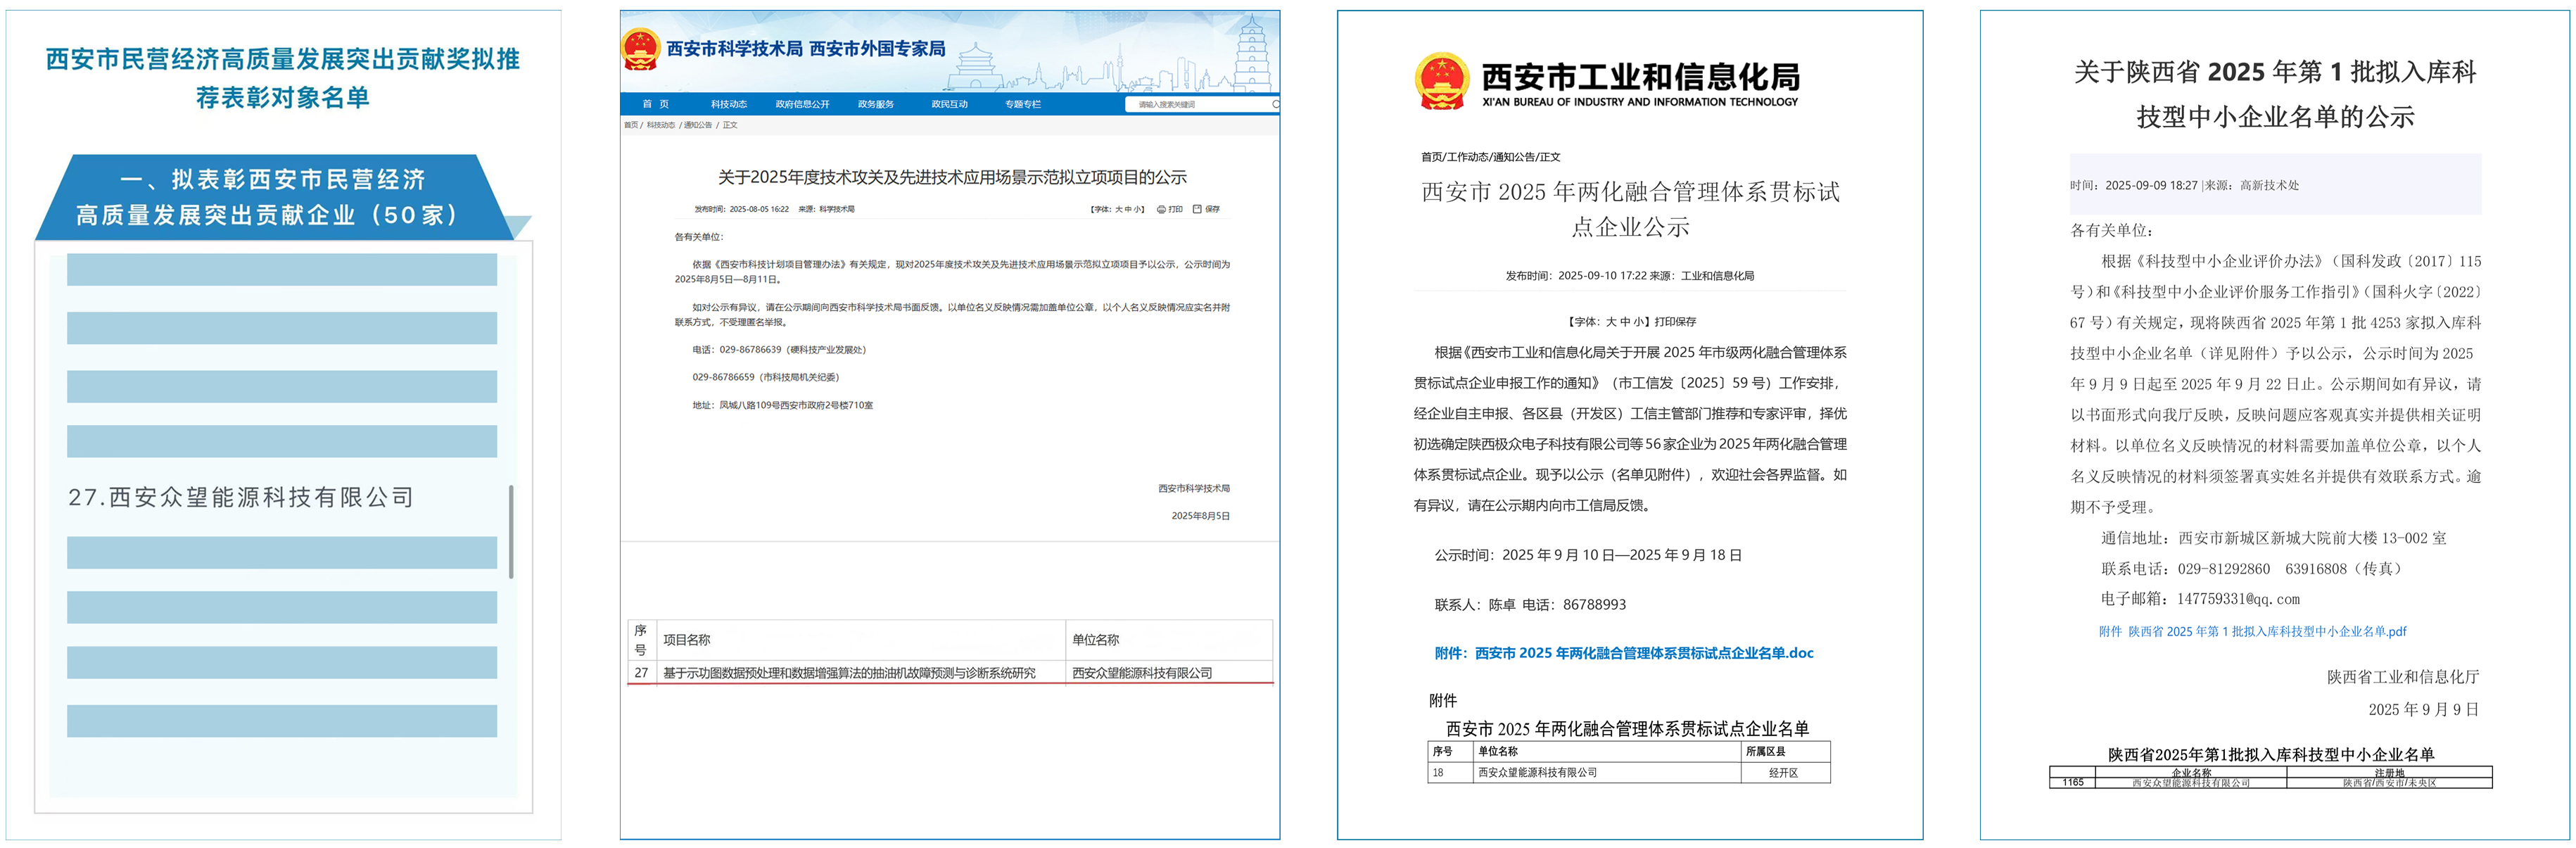Viewport: 2576px width, 848px height.
Task: Open the 科技动态 navigation menu item
Action: click(729, 104)
